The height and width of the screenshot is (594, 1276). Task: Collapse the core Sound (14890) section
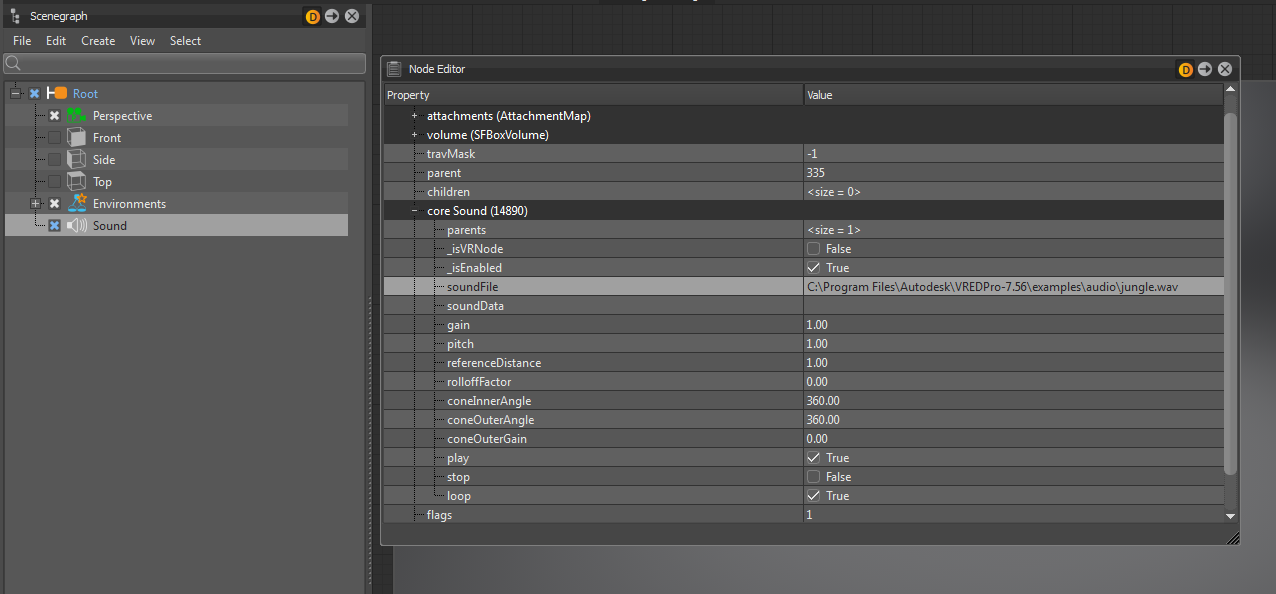click(x=414, y=211)
